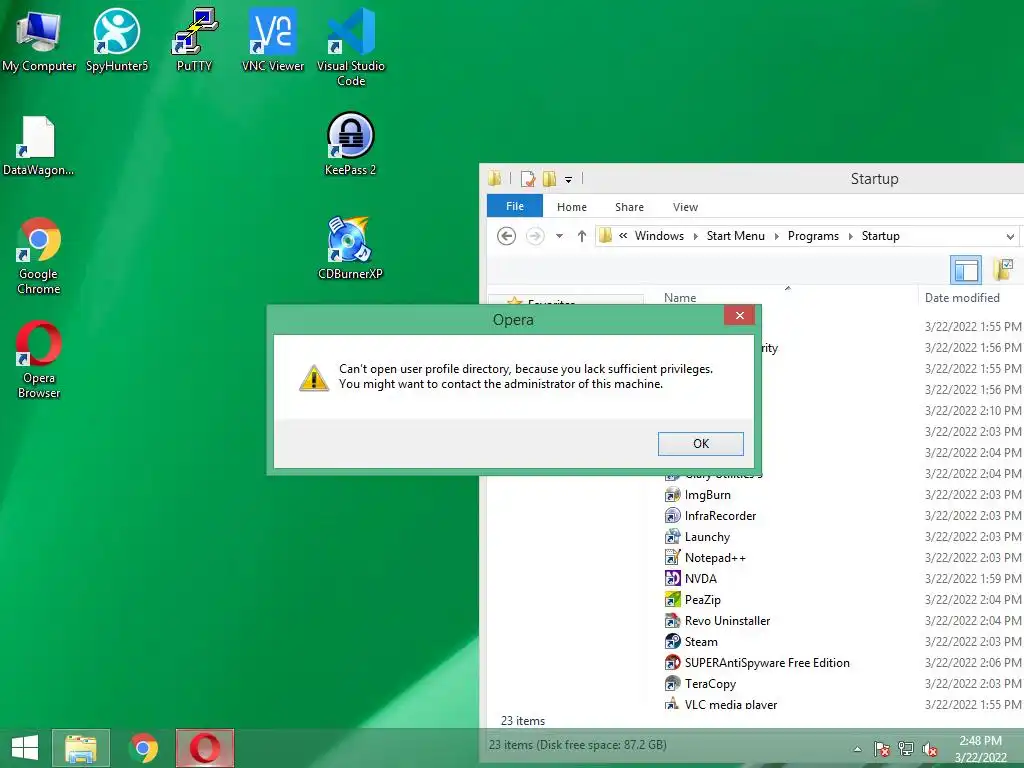Viewport: 1024px width, 768px height.
Task: Open the Home ribbon tab
Action: coord(571,207)
